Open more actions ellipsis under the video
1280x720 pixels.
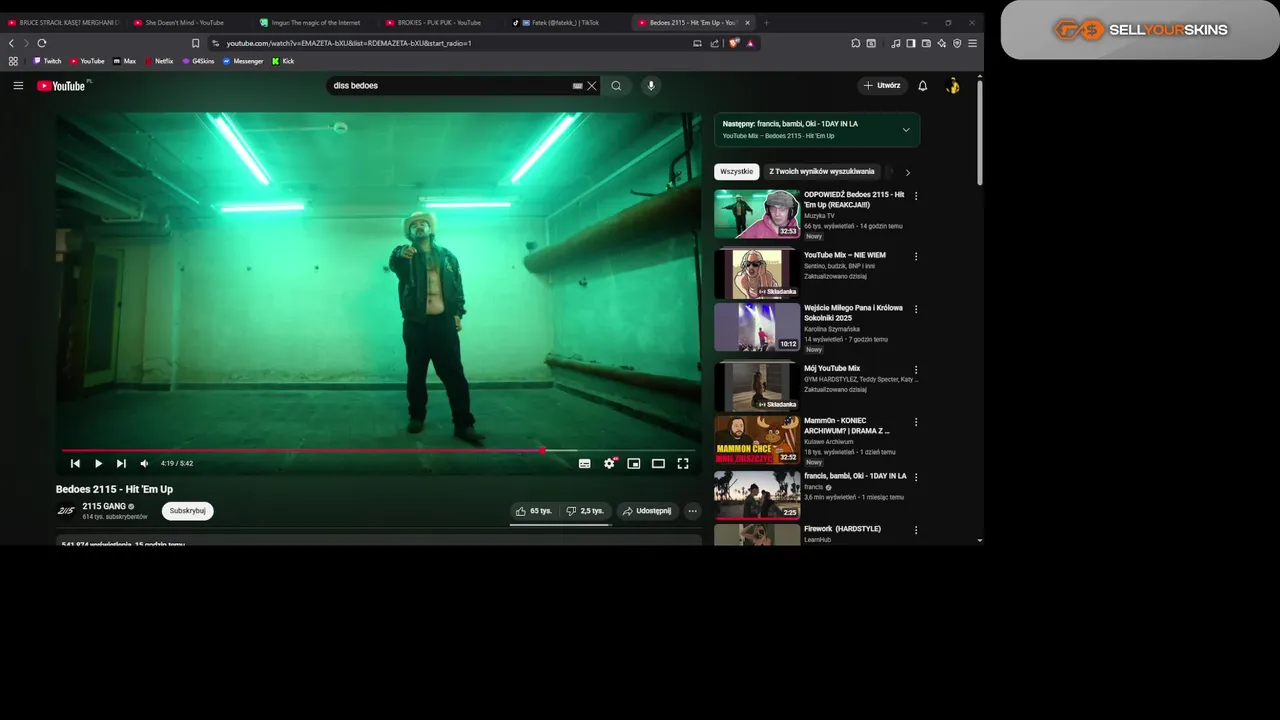(x=692, y=511)
